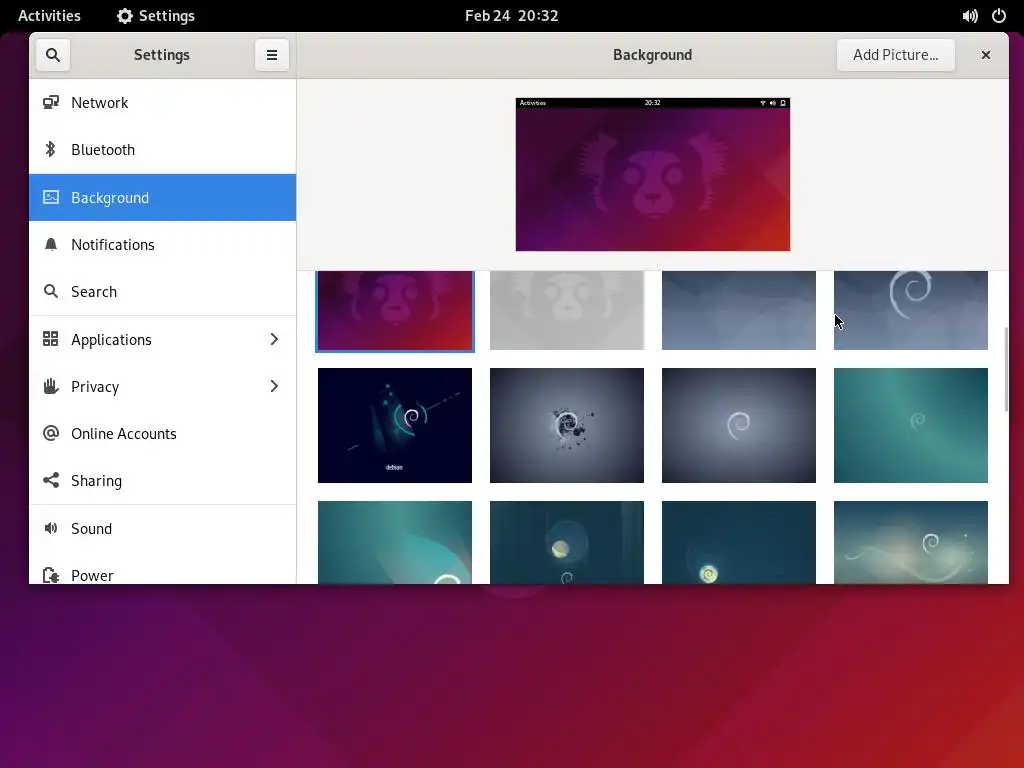Click the Sound speaker icon in sidebar

coord(51,528)
